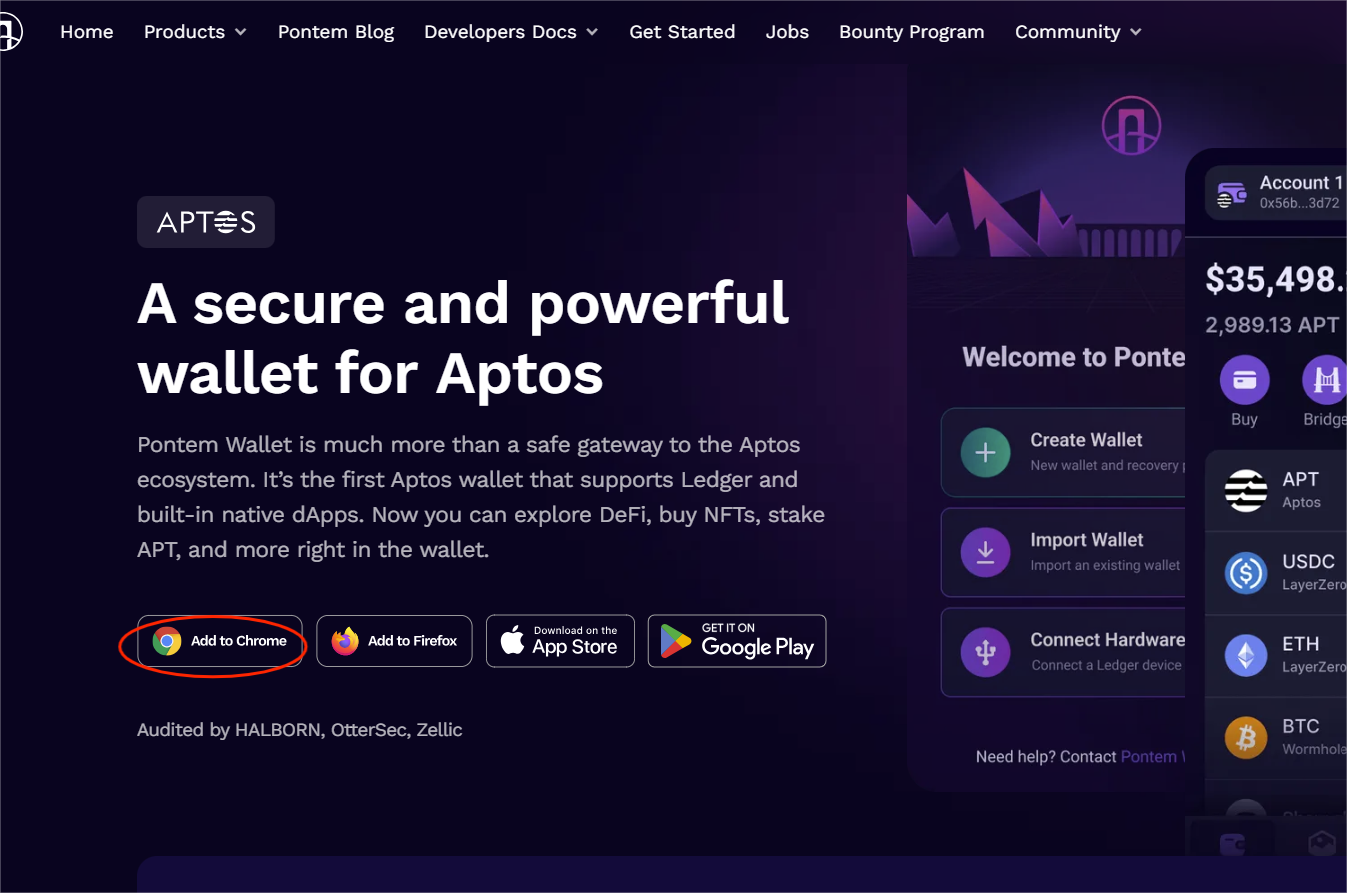Click the Pontem contact link under Need help
Screen dimensions: 1347x893
click(1153, 757)
